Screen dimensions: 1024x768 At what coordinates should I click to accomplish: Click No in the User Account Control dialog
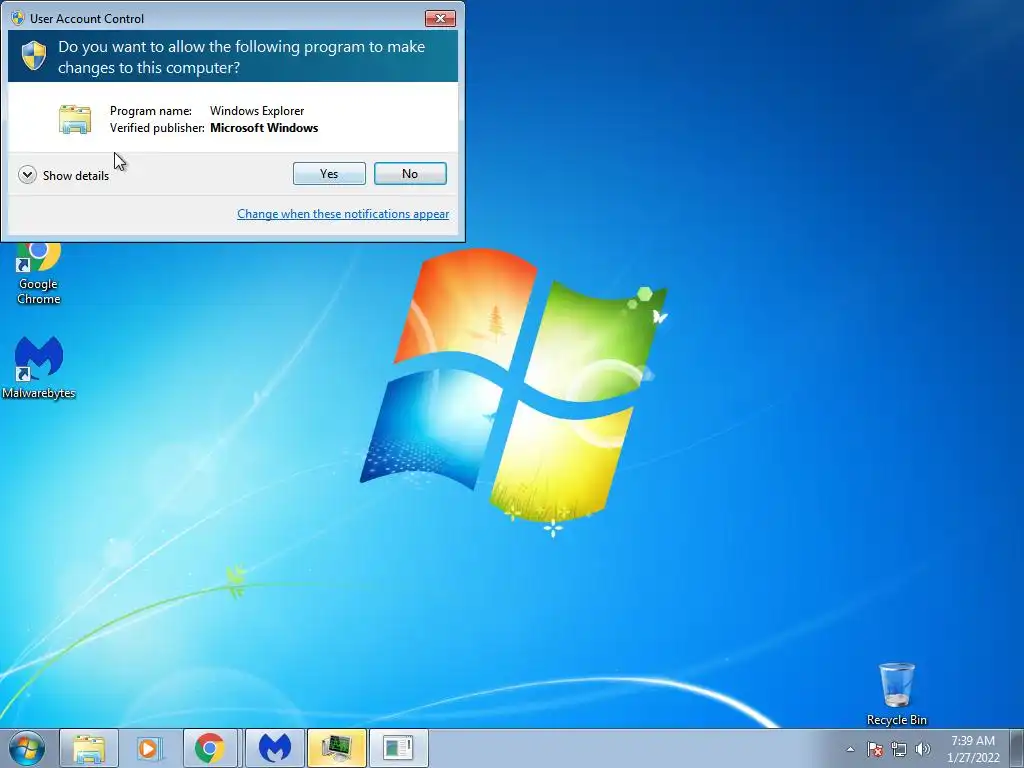coord(410,174)
